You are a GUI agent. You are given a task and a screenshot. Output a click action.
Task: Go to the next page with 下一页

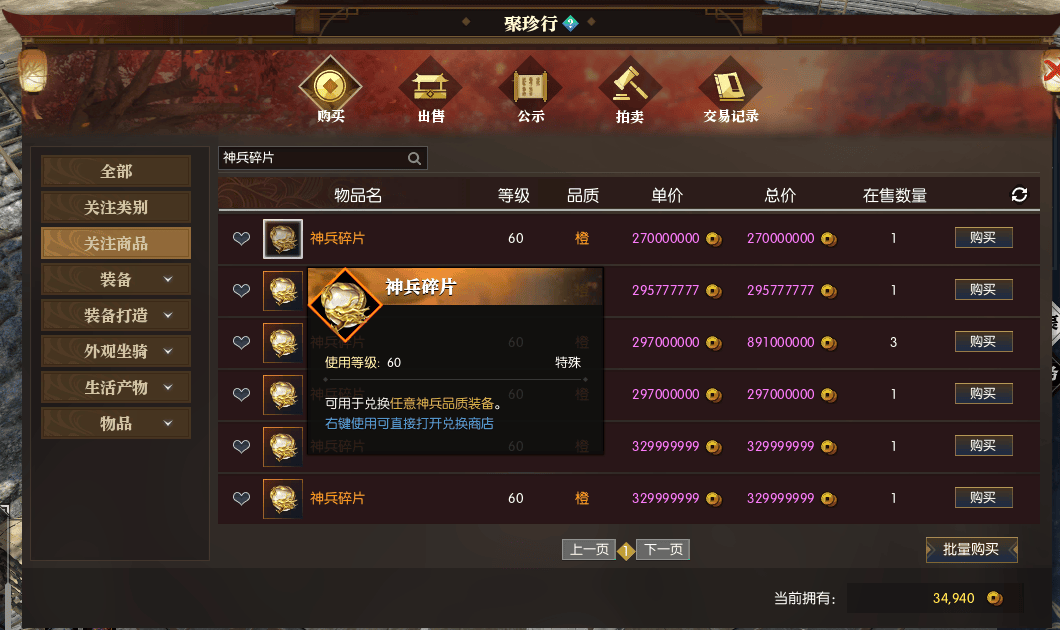tap(663, 550)
